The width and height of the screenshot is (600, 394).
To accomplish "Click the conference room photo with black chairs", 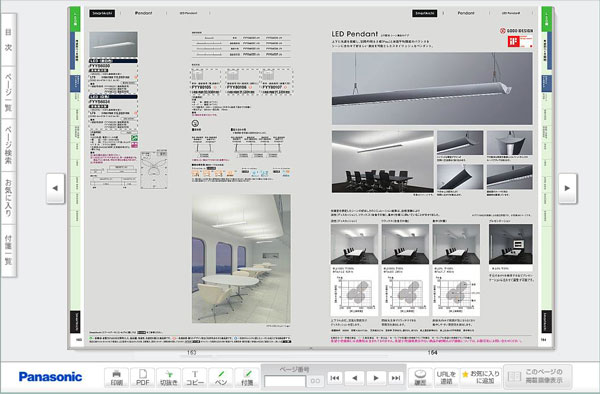I will point(383,161).
